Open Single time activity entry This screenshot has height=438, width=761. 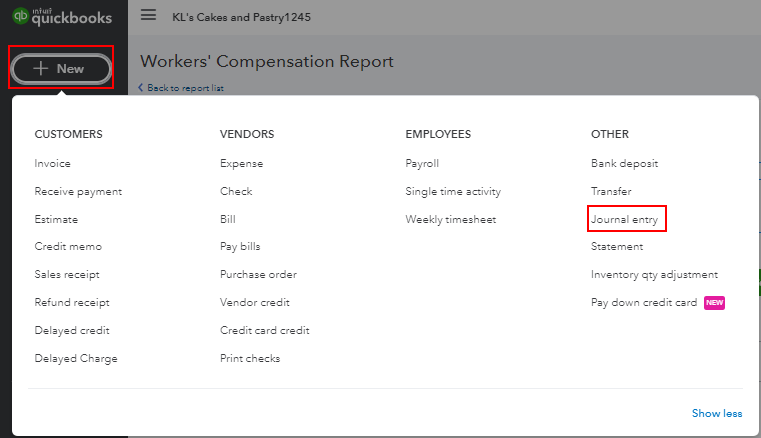pyautogui.click(x=453, y=192)
